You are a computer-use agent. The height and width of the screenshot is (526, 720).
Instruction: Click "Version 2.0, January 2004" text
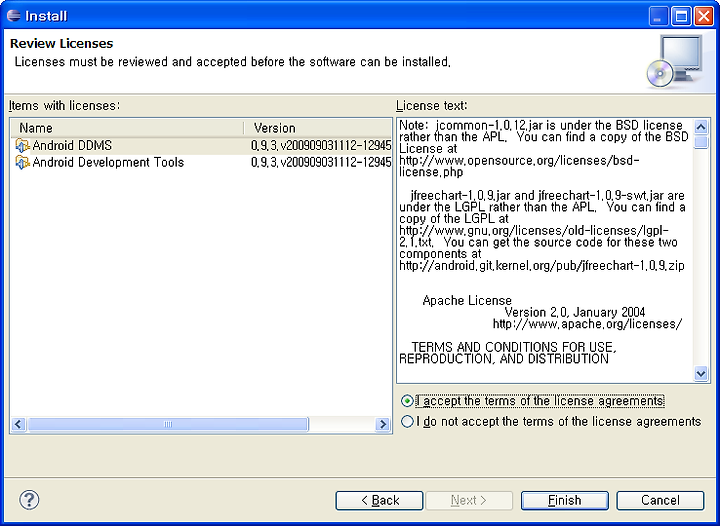pyautogui.click(x=574, y=313)
